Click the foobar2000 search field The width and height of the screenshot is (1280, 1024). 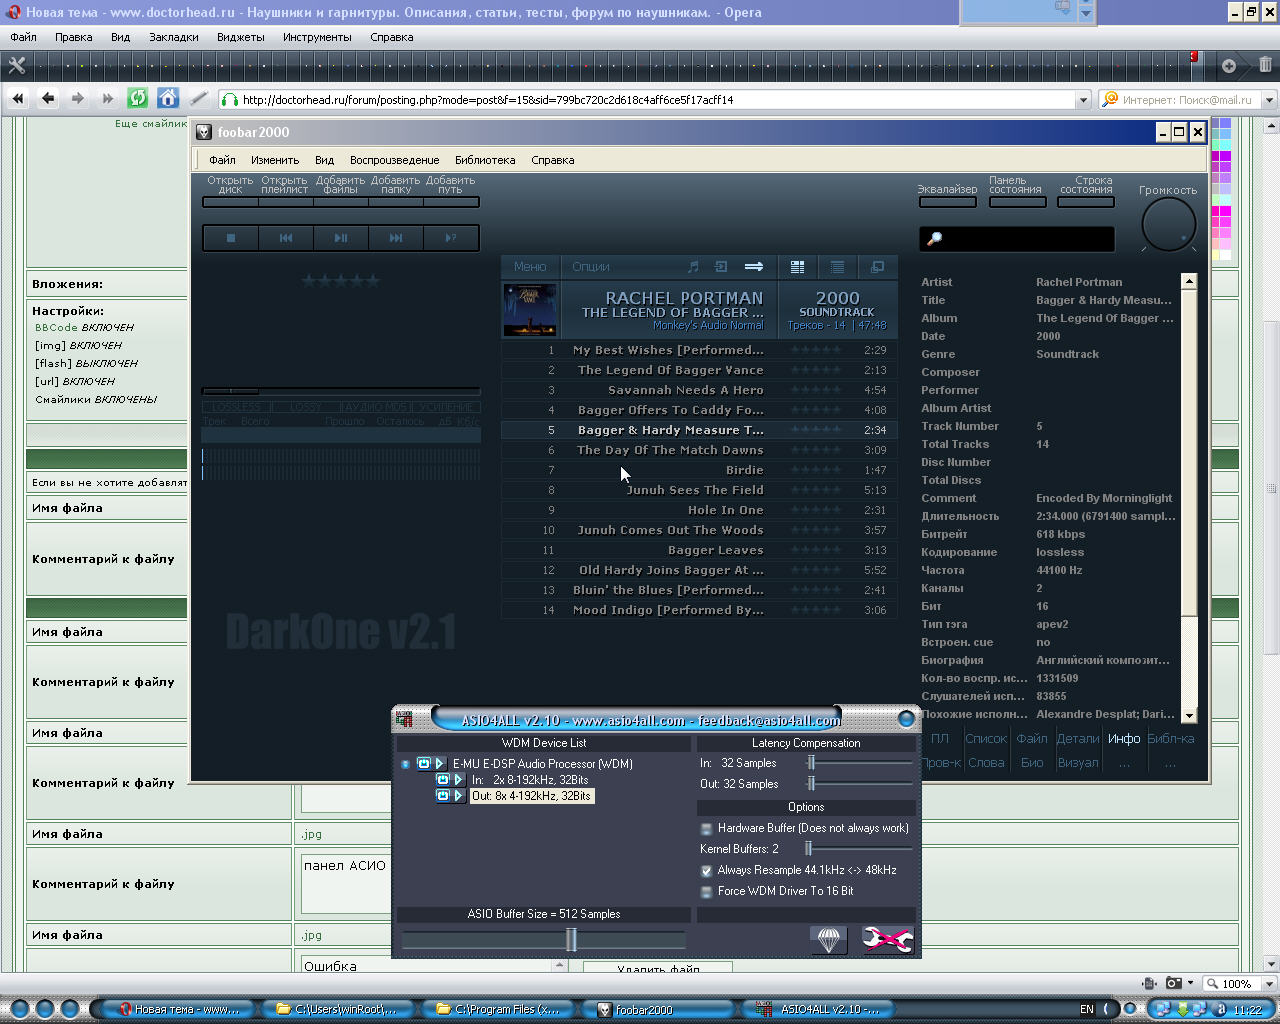[x=1016, y=239]
